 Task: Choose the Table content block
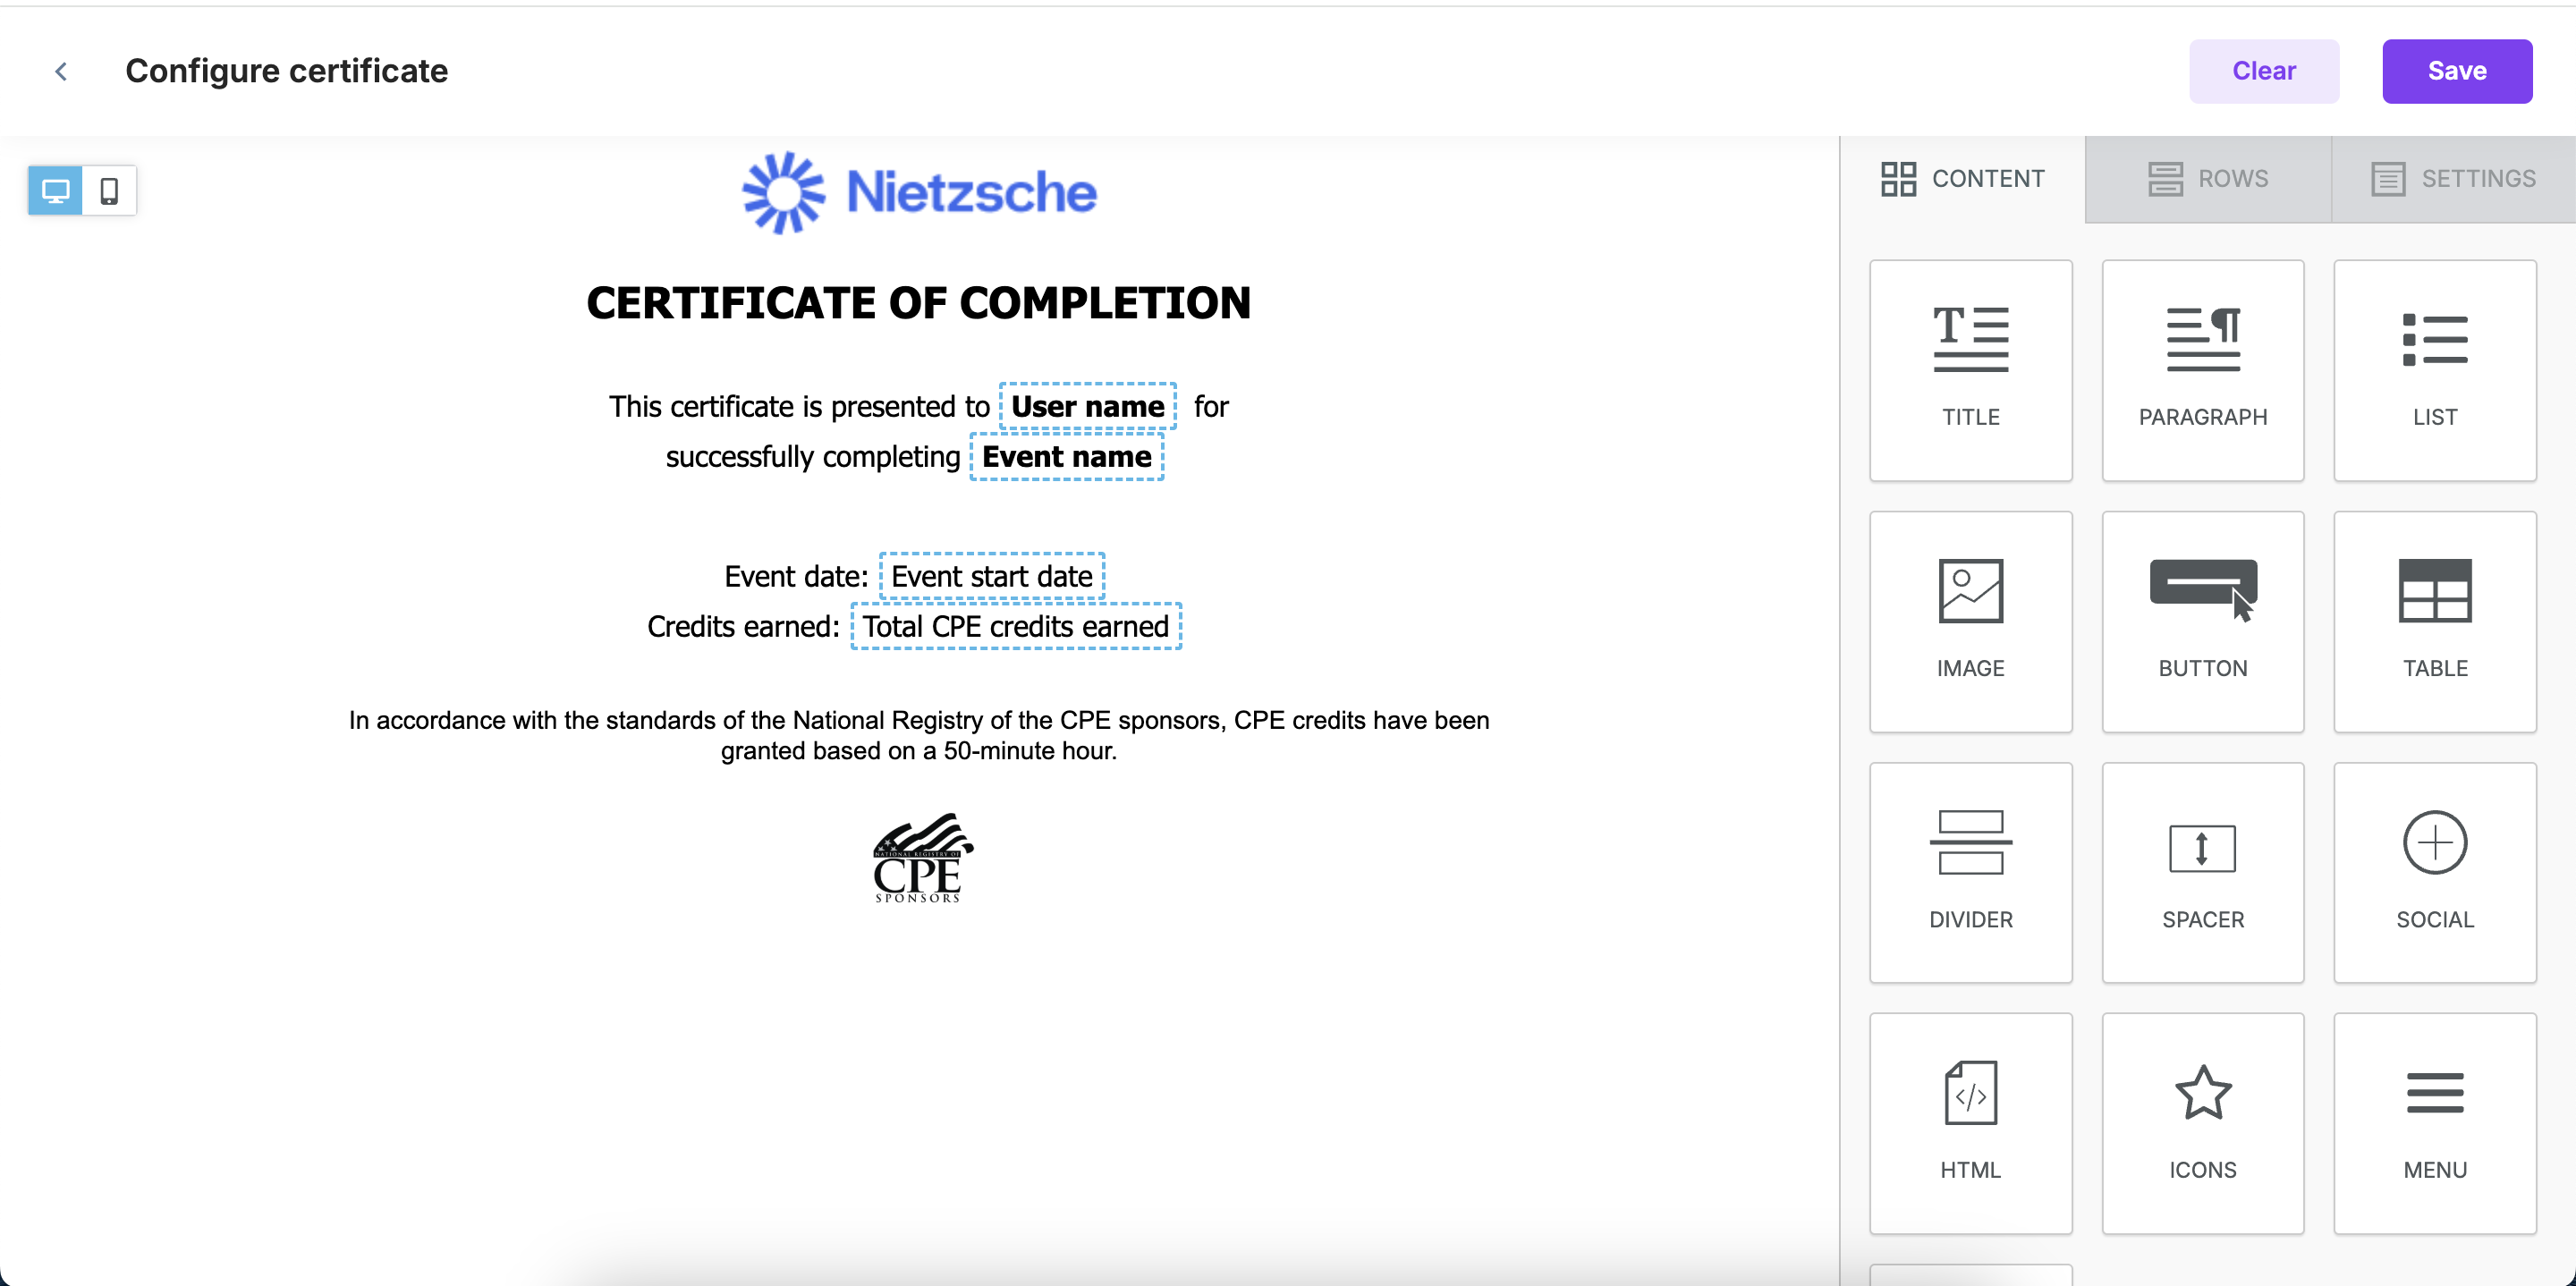[x=2434, y=621]
